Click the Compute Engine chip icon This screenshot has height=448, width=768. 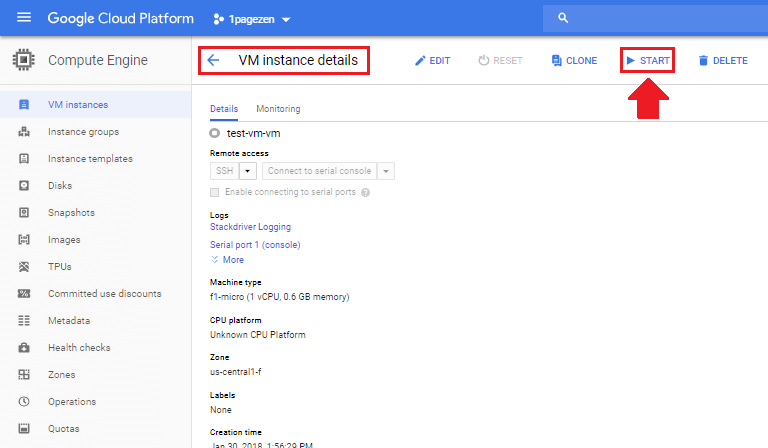coord(23,60)
